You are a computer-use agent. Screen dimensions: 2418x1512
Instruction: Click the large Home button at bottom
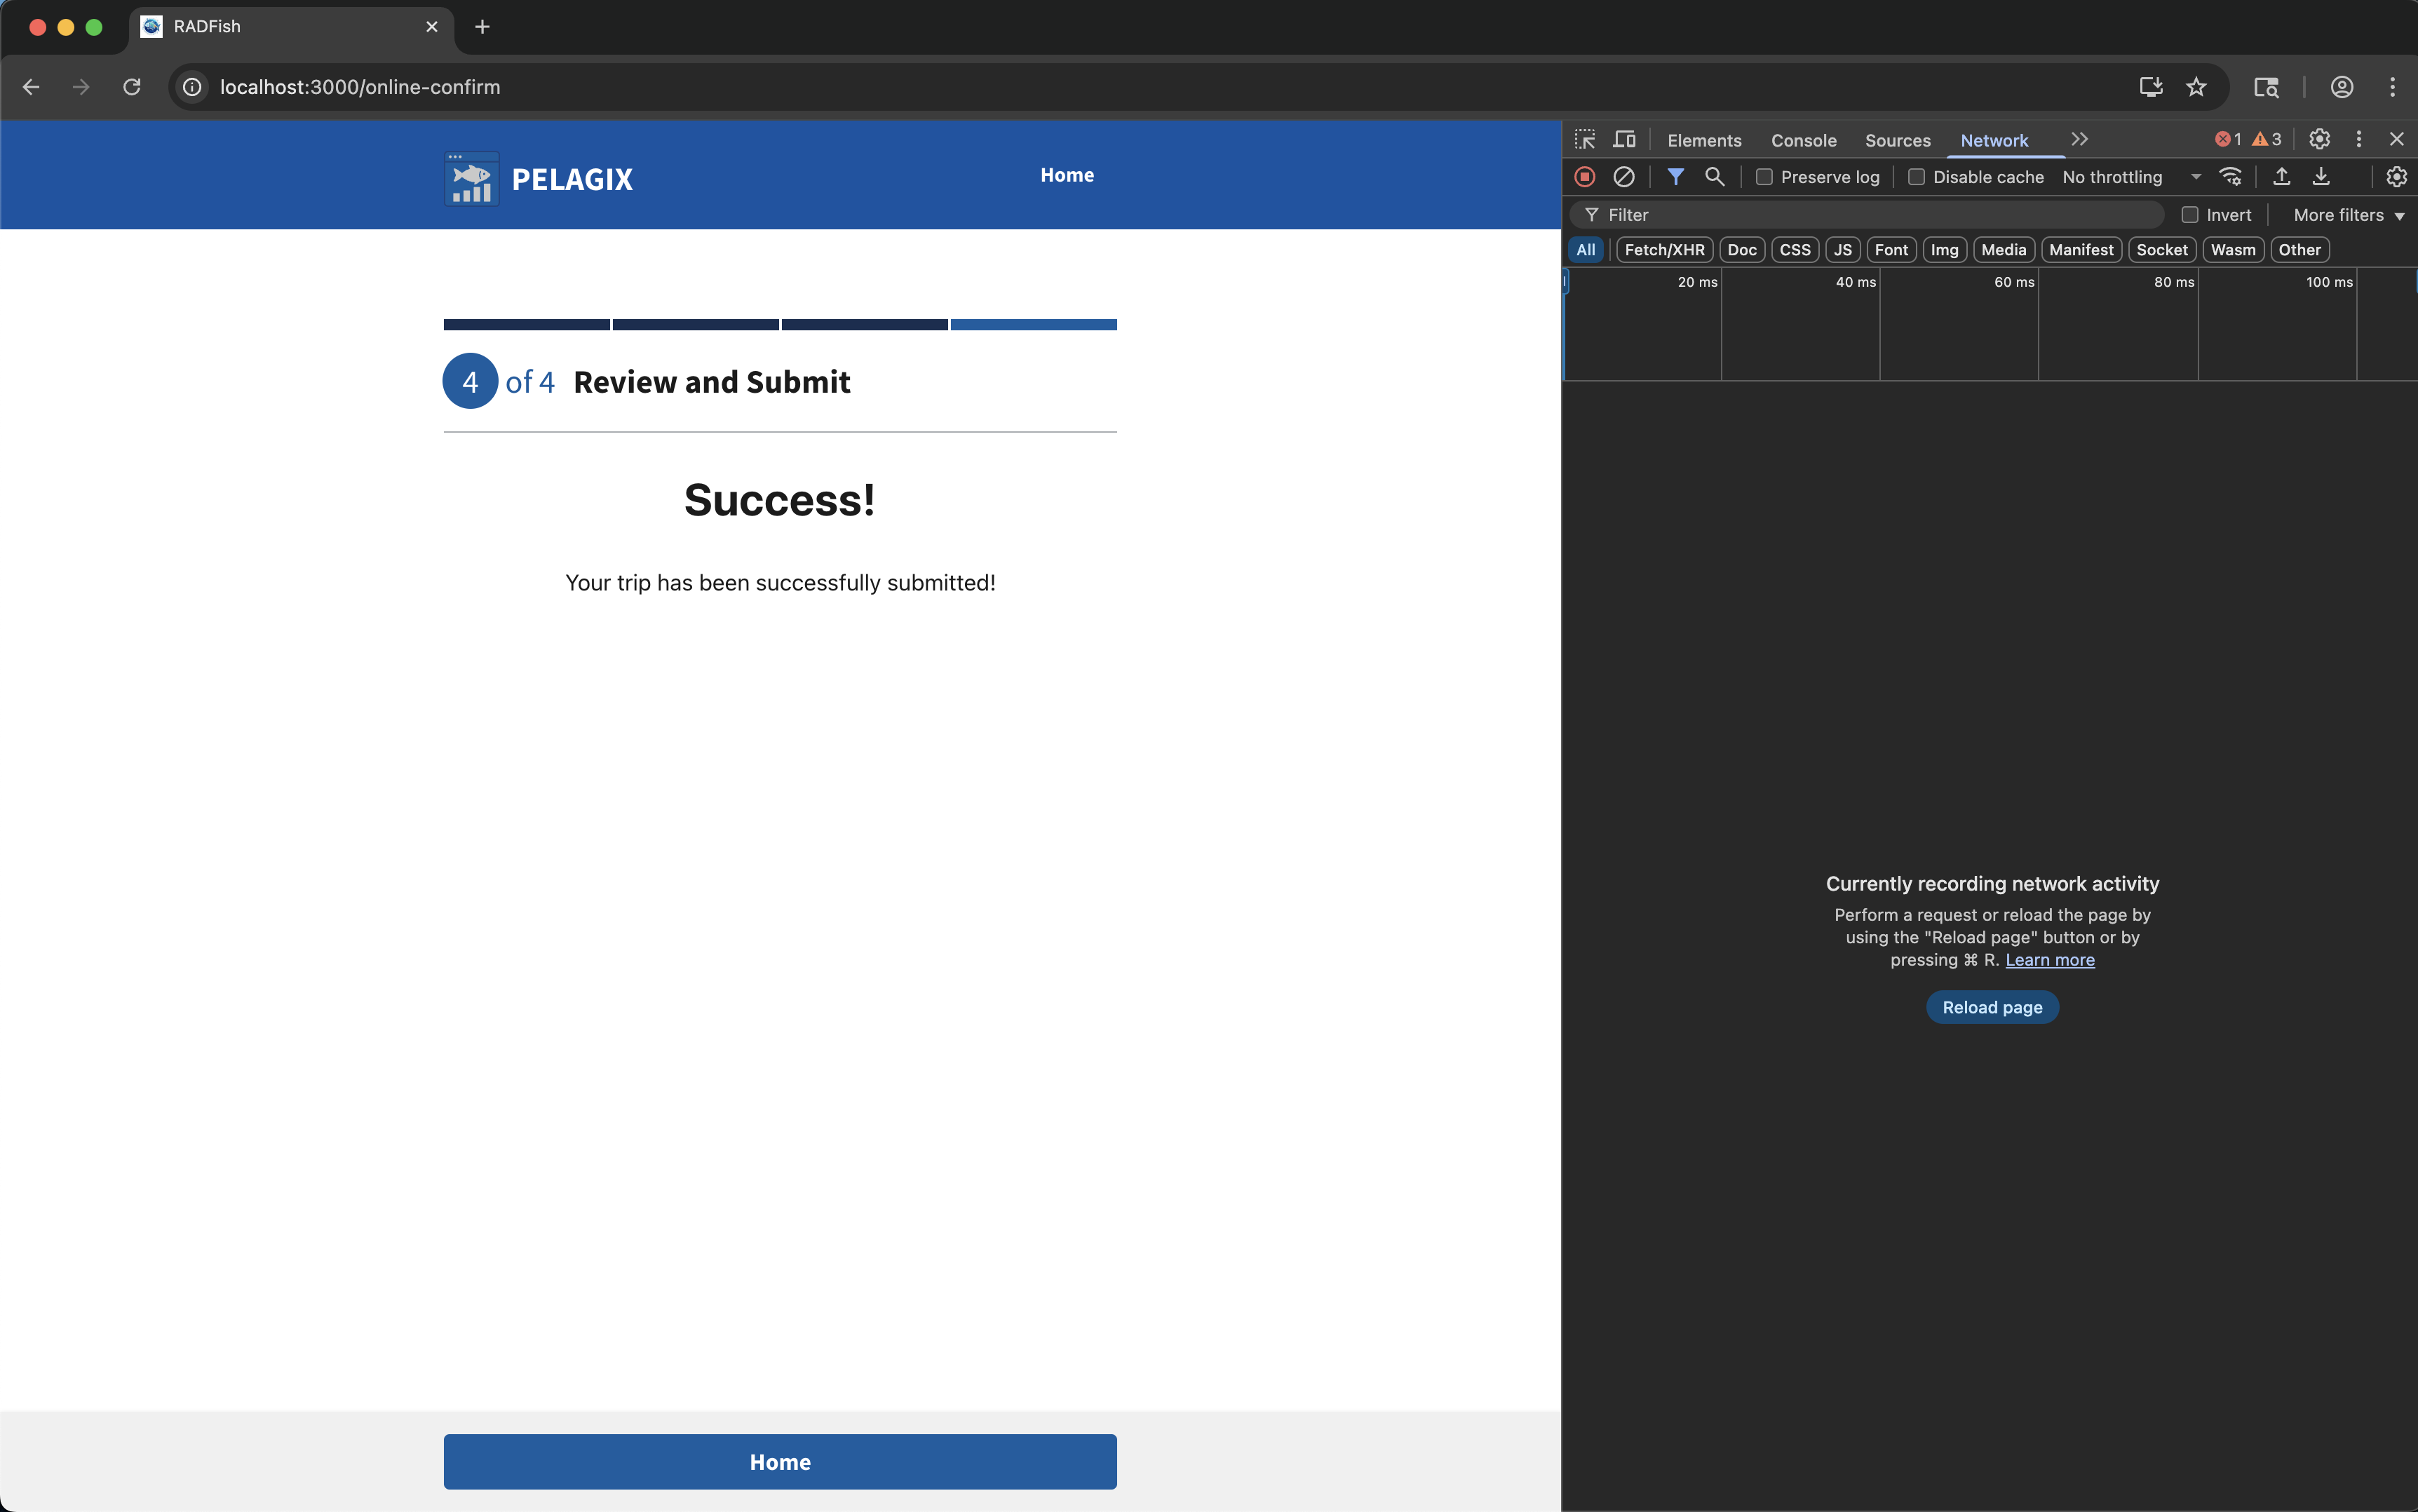(x=780, y=1462)
